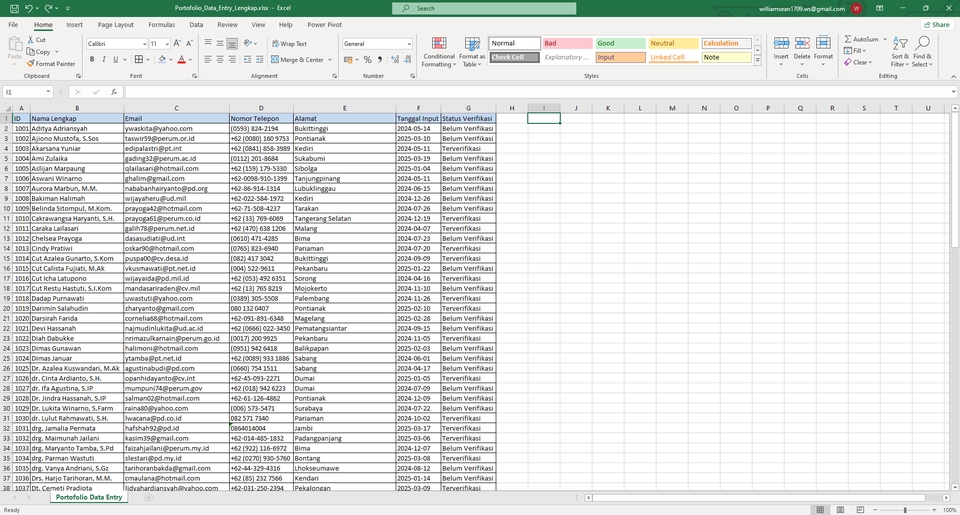This screenshot has height=515, width=960.
Task: Open Sort & Filter options
Action: tap(900, 51)
